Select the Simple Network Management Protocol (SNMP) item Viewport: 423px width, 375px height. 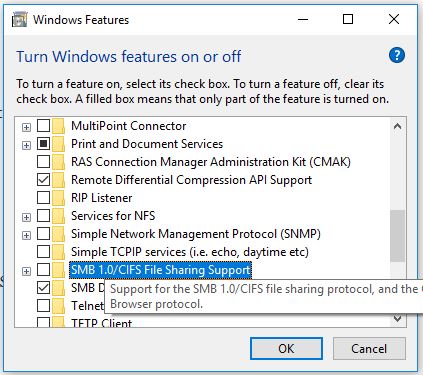(196, 234)
